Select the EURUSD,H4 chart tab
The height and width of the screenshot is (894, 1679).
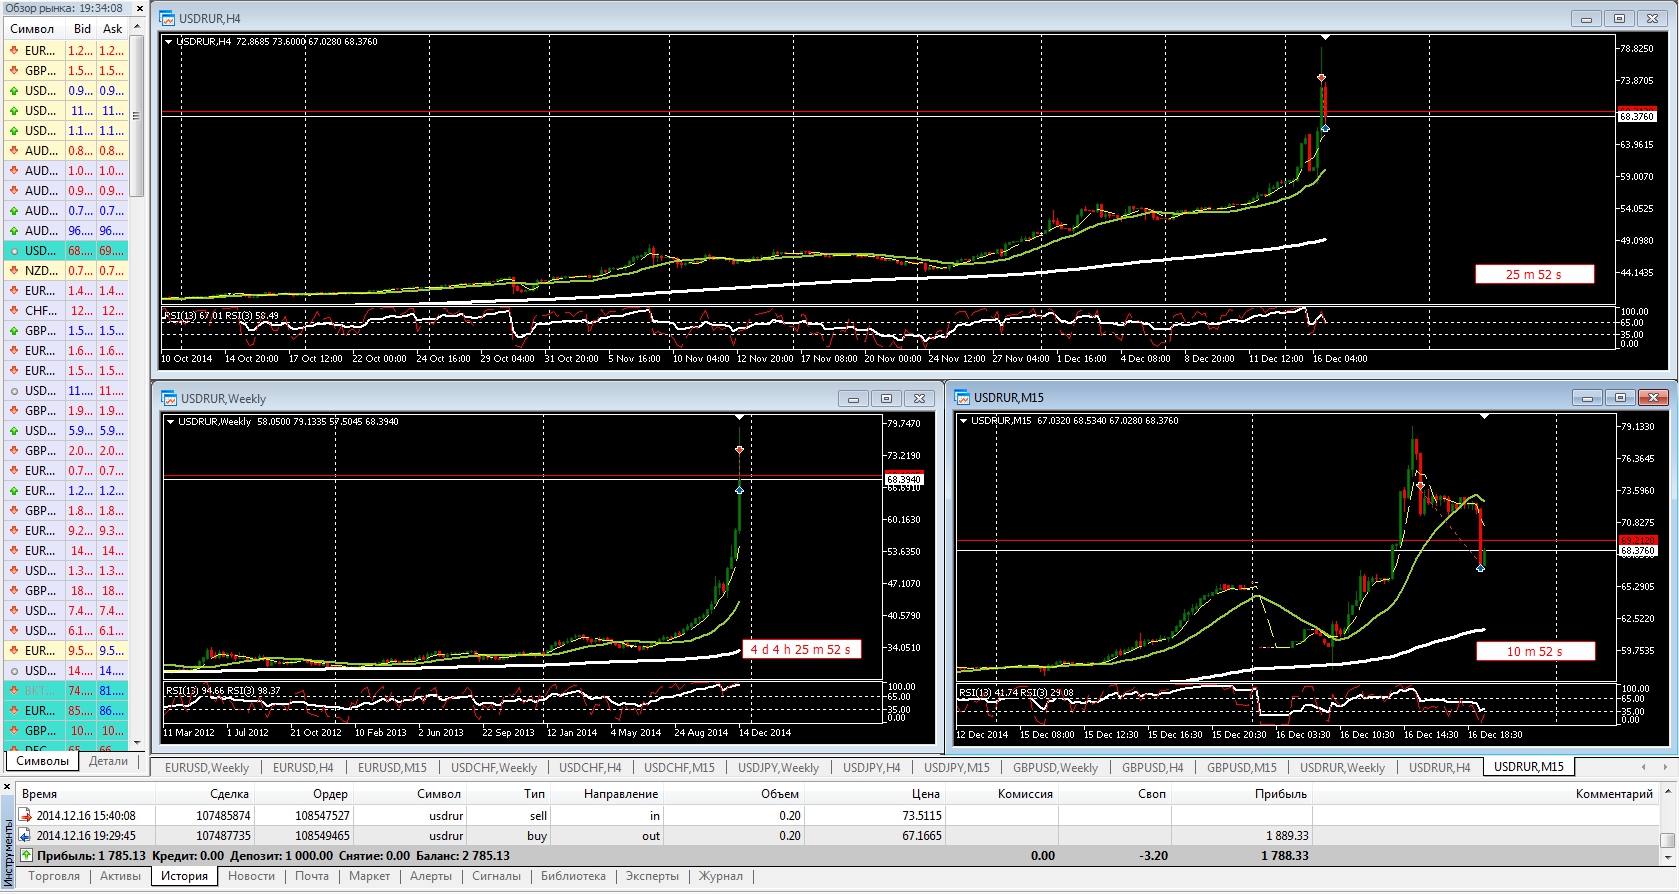coord(303,767)
